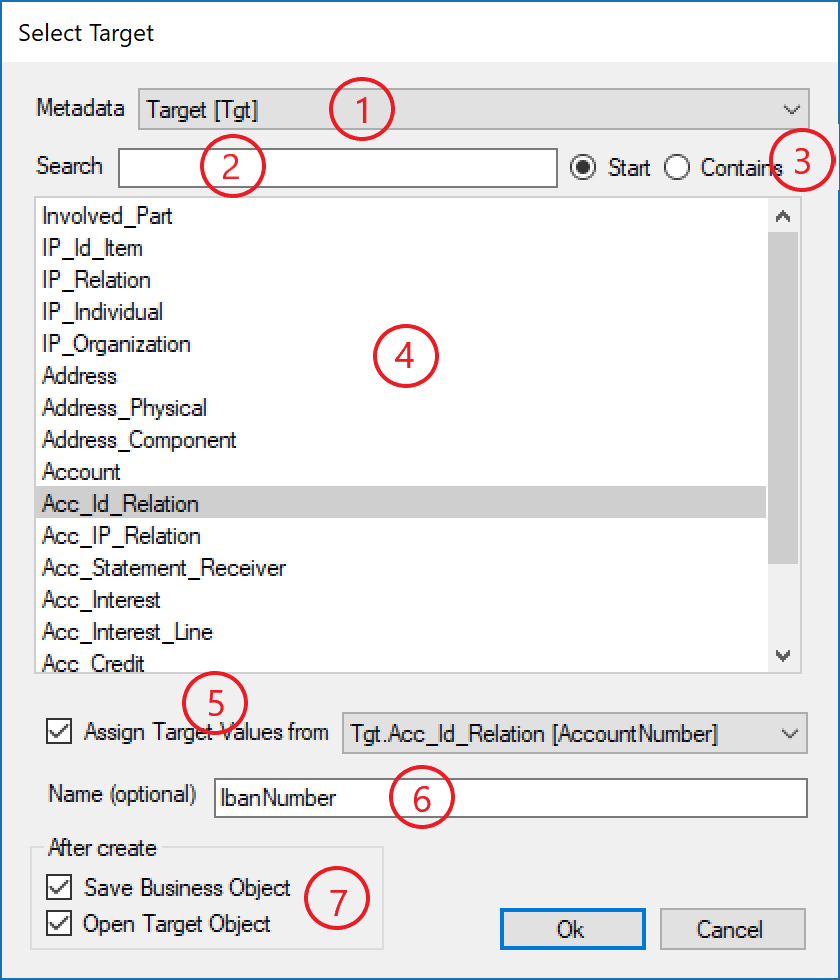The height and width of the screenshot is (980, 840).
Task: Choose IP_Organization from the target list
Action: 116,343
